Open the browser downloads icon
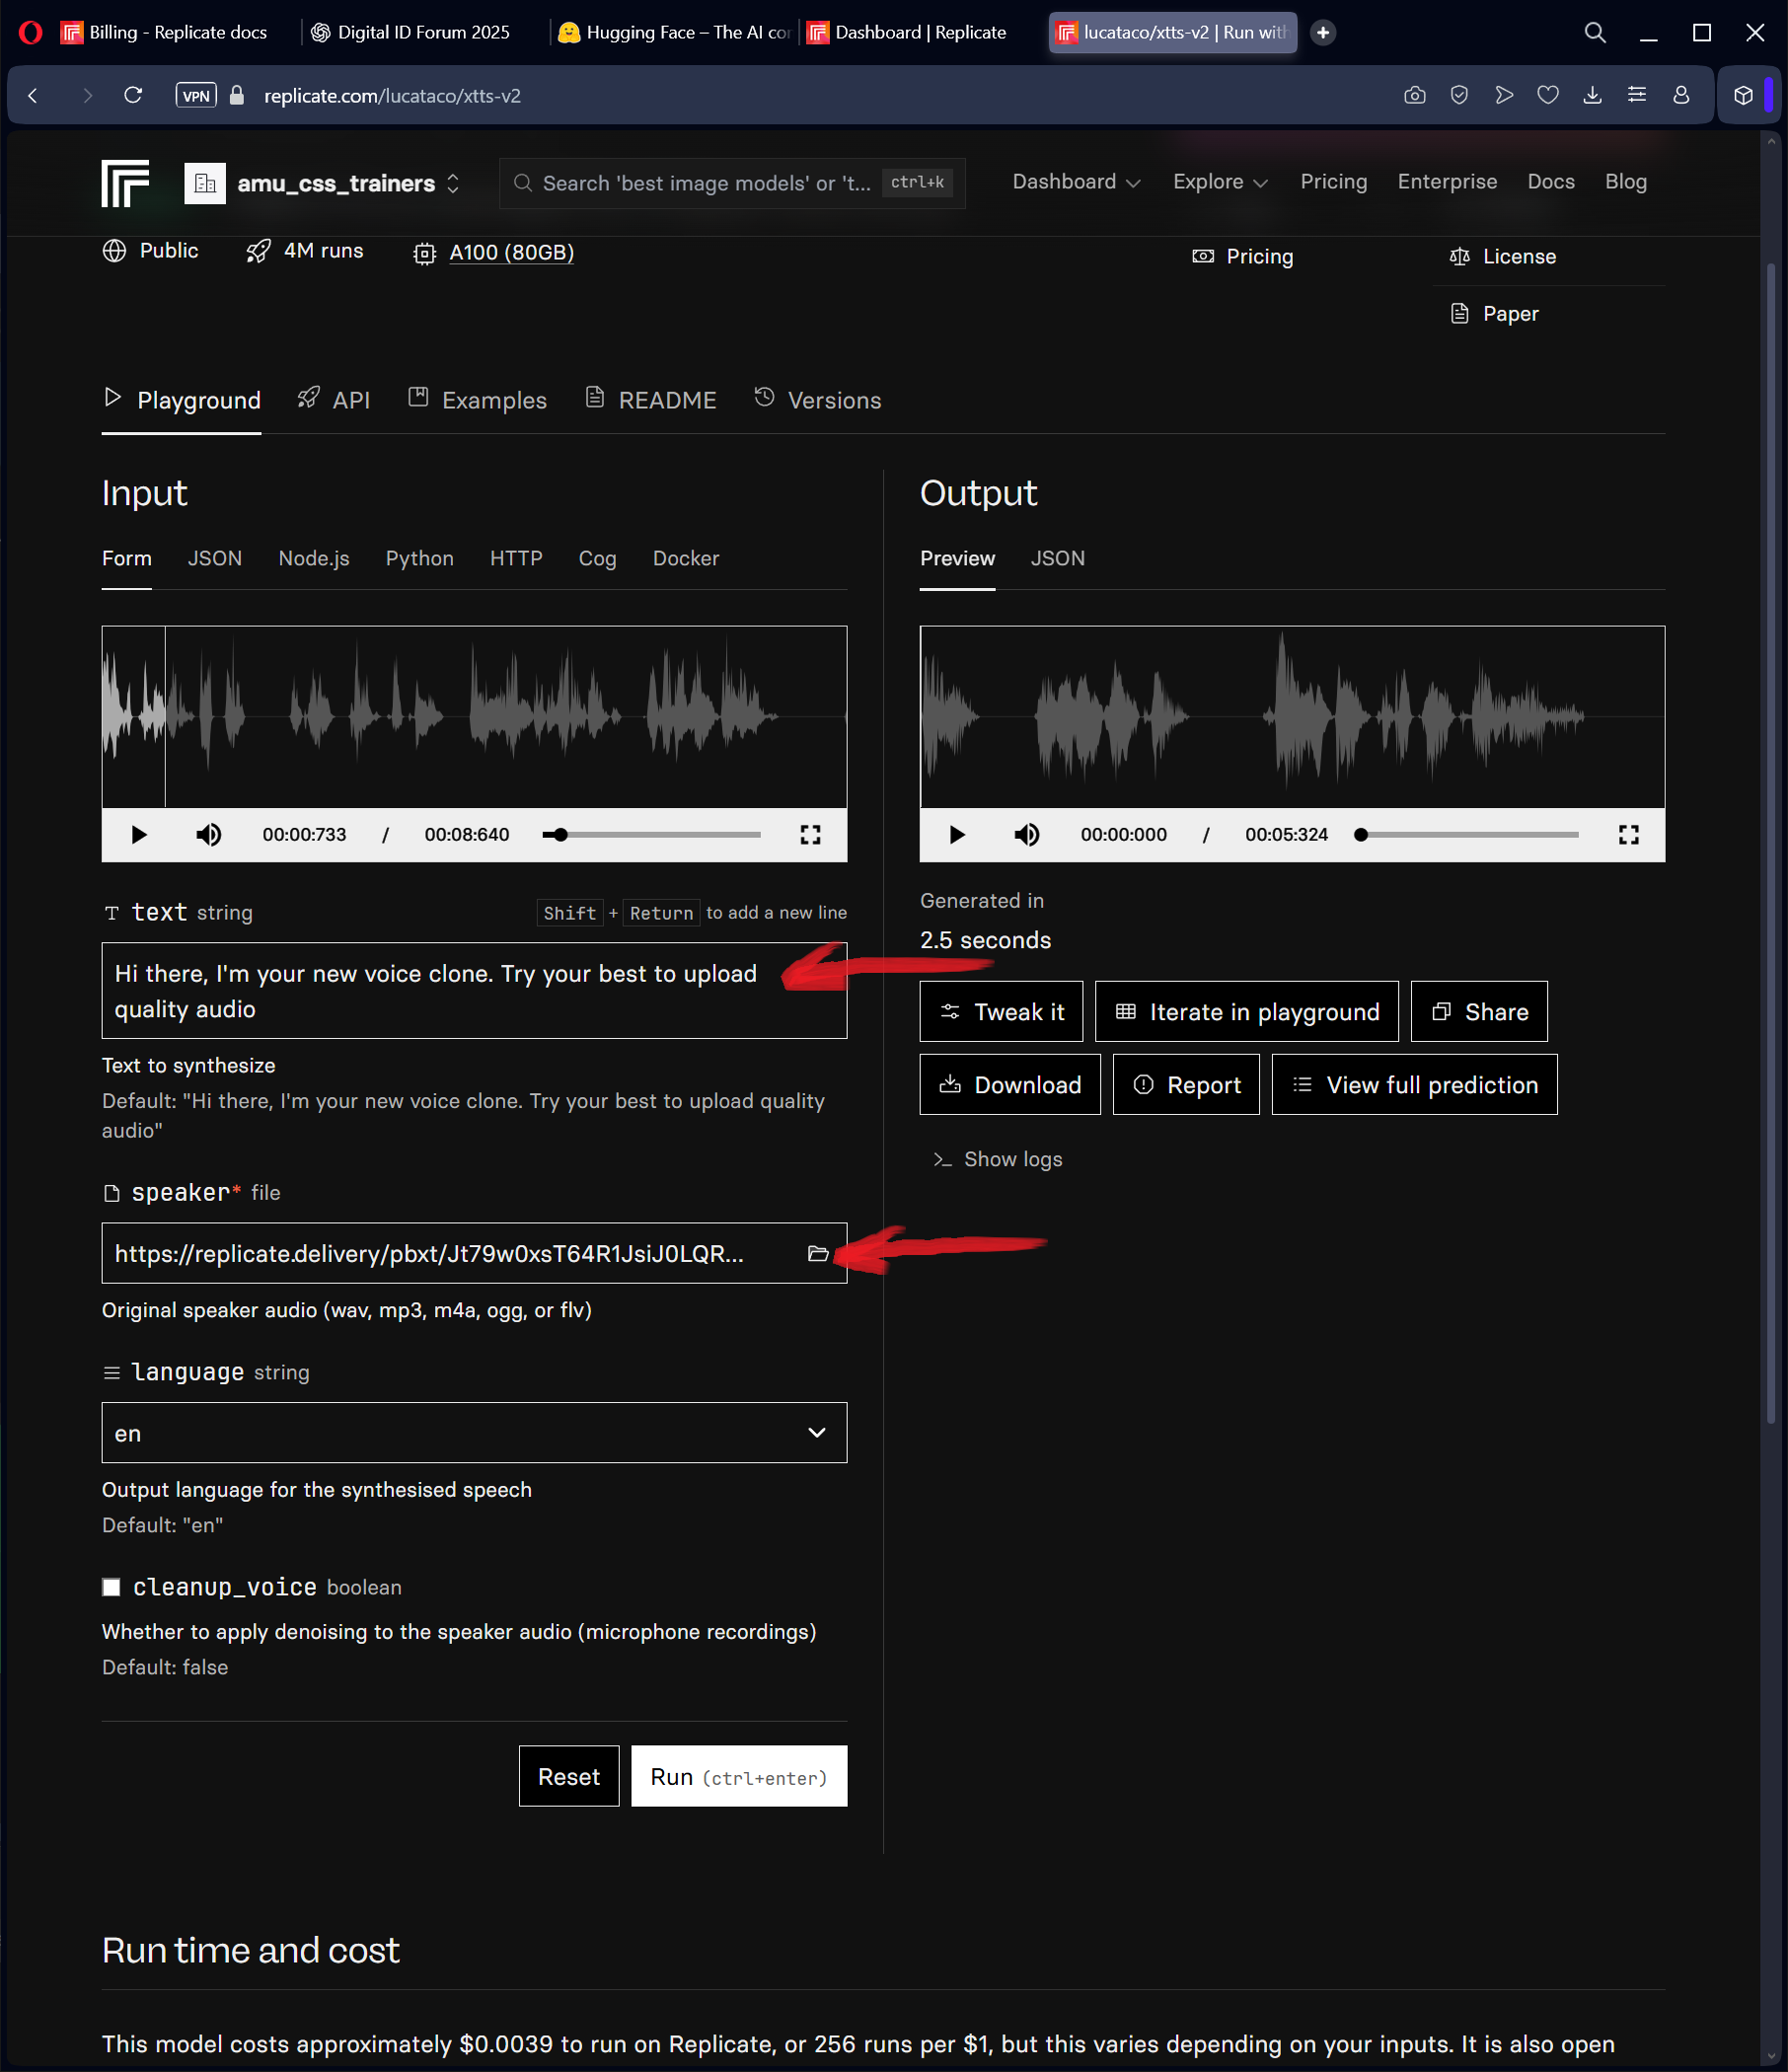The width and height of the screenshot is (1788, 2072). coord(1592,95)
